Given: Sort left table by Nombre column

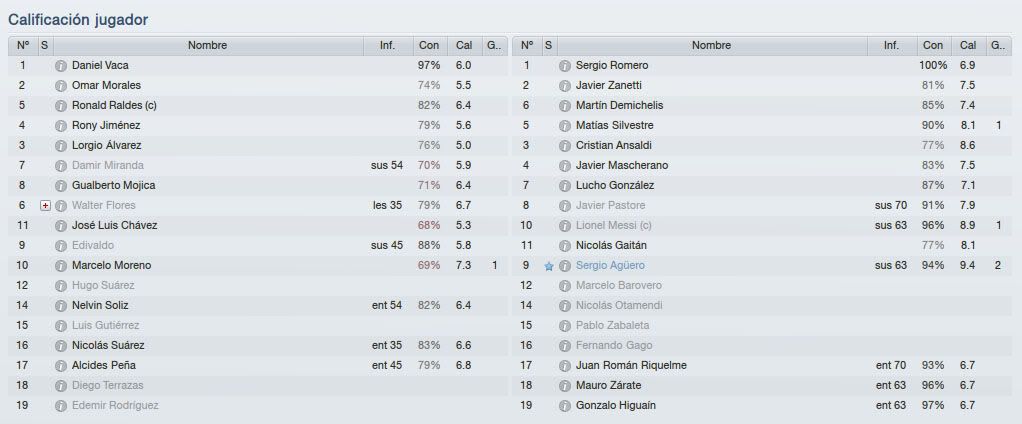Looking at the screenshot, I should click(x=208, y=46).
